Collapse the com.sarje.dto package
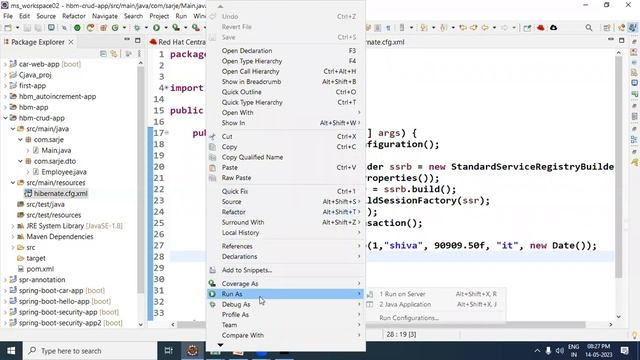 pyautogui.click(x=20, y=161)
